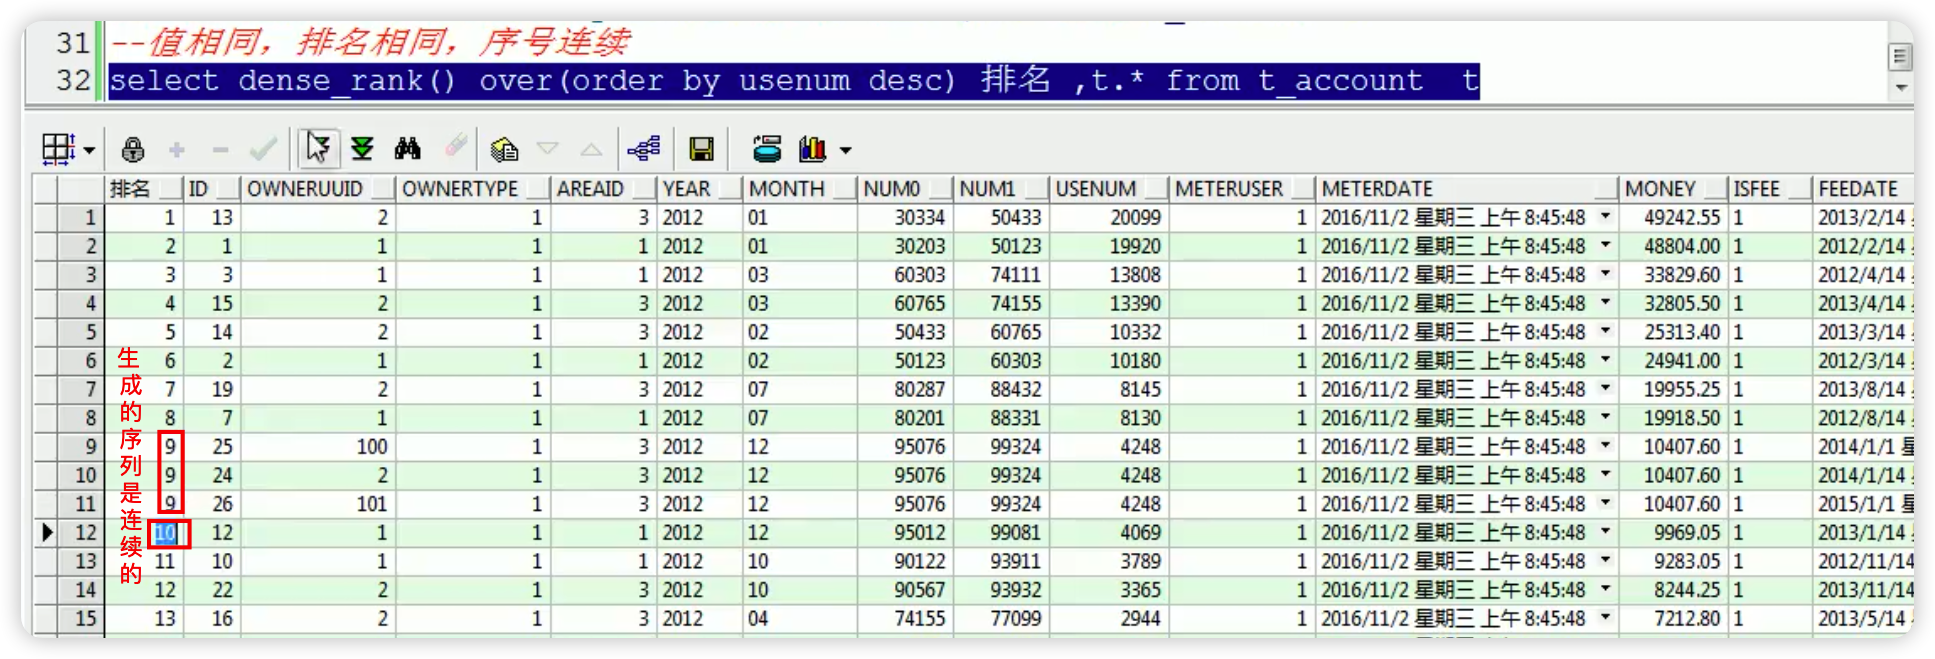1935x659 pixels.
Task: Expand dropdown arrow beside grid layout icon
Action: click(x=90, y=151)
